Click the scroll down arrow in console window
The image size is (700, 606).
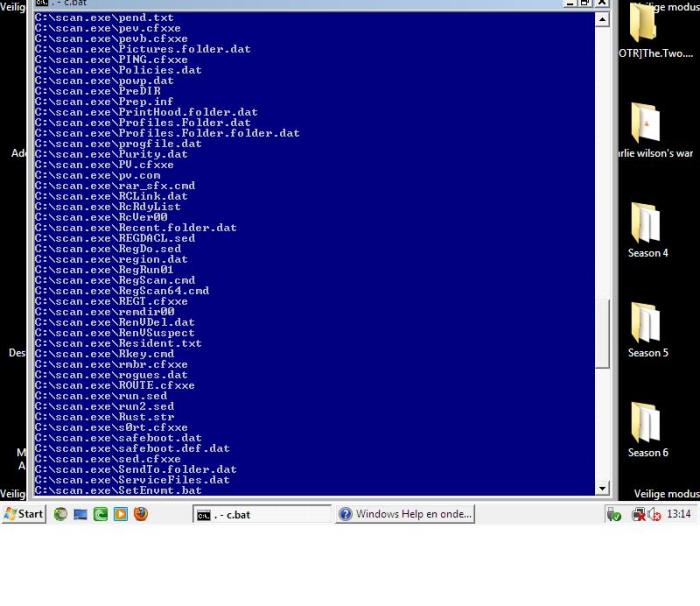pyautogui.click(x=602, y=488)
